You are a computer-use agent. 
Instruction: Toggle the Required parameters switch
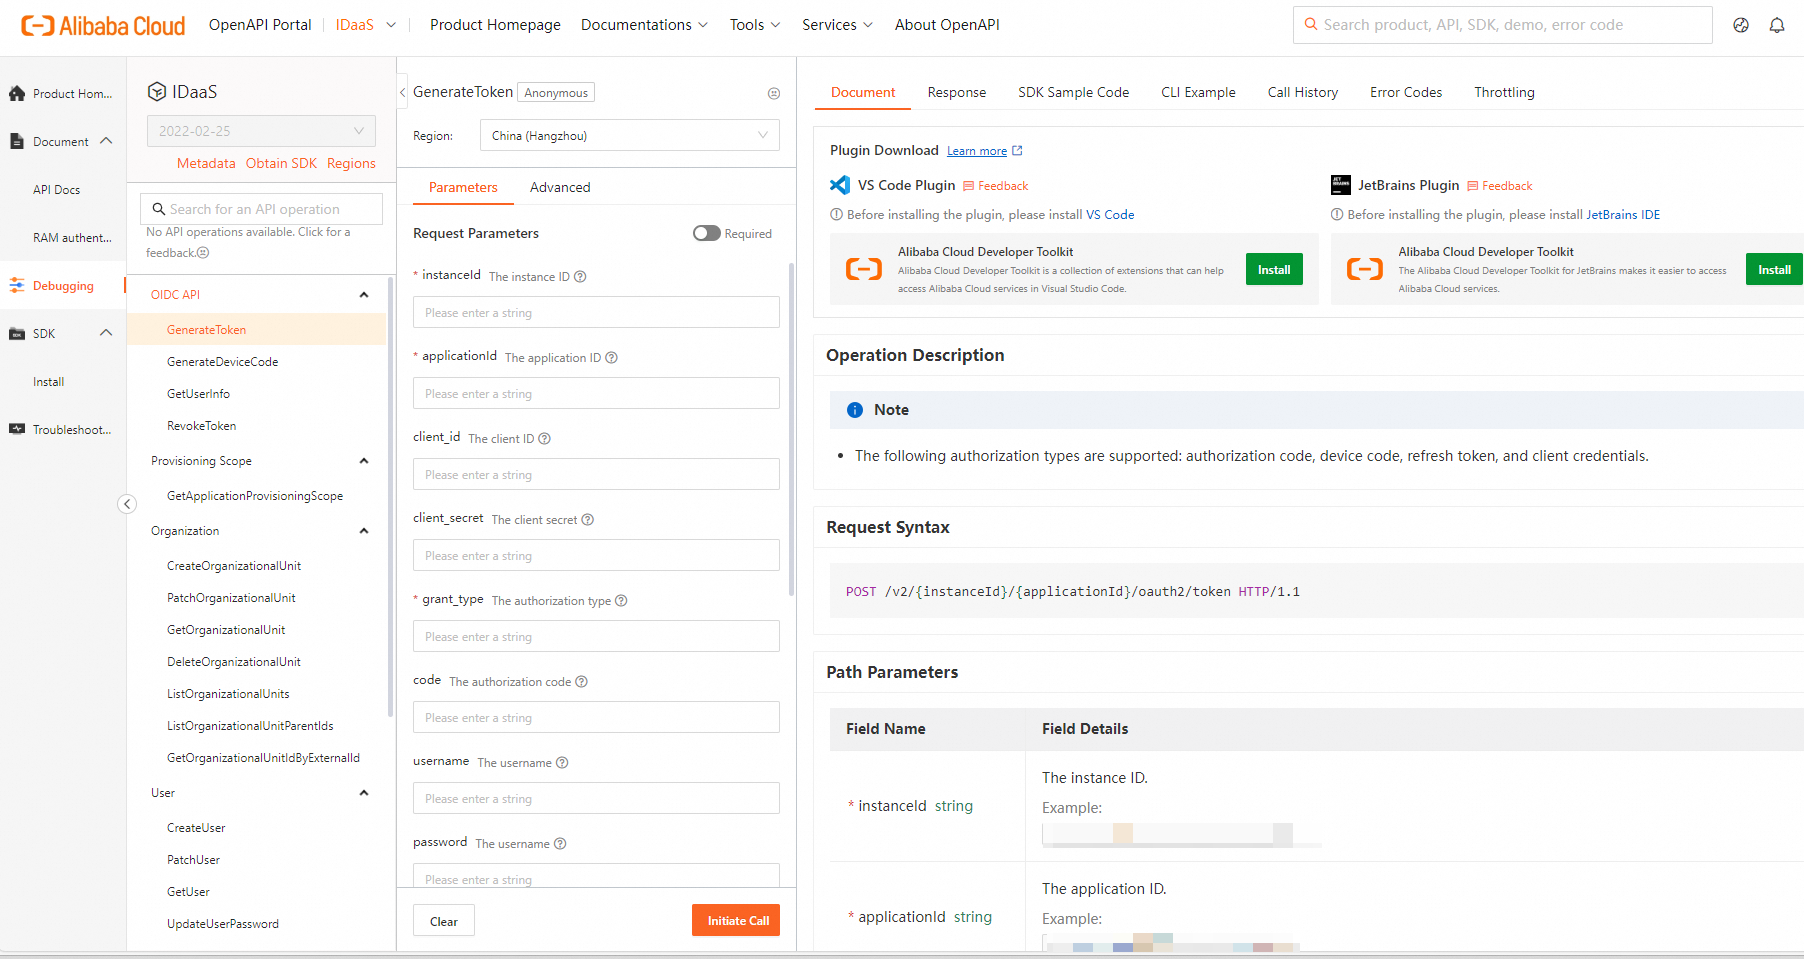pos(707,233)
